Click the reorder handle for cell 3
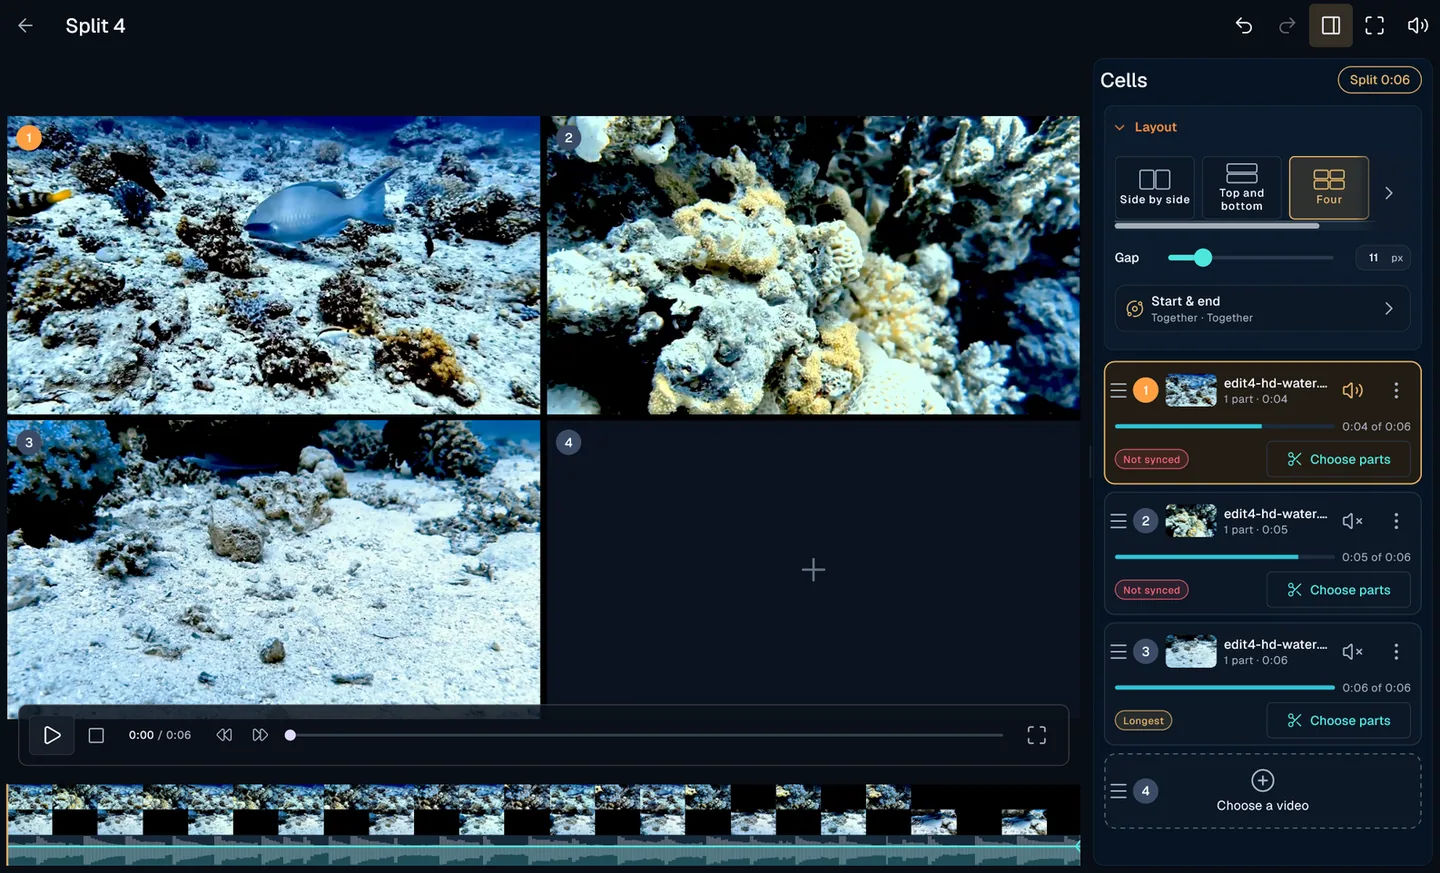Screen dimensions: 1440x873 click(x=1119, y=652)
